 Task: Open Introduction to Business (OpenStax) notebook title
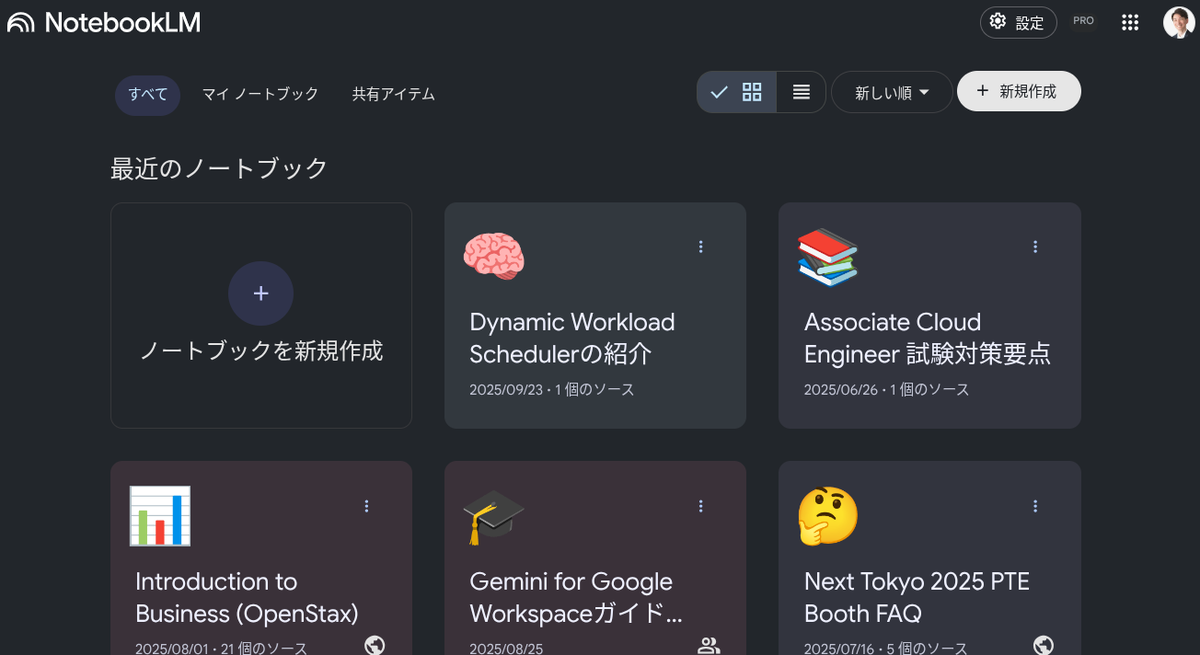pyautogui.click(x=247, y=597)
